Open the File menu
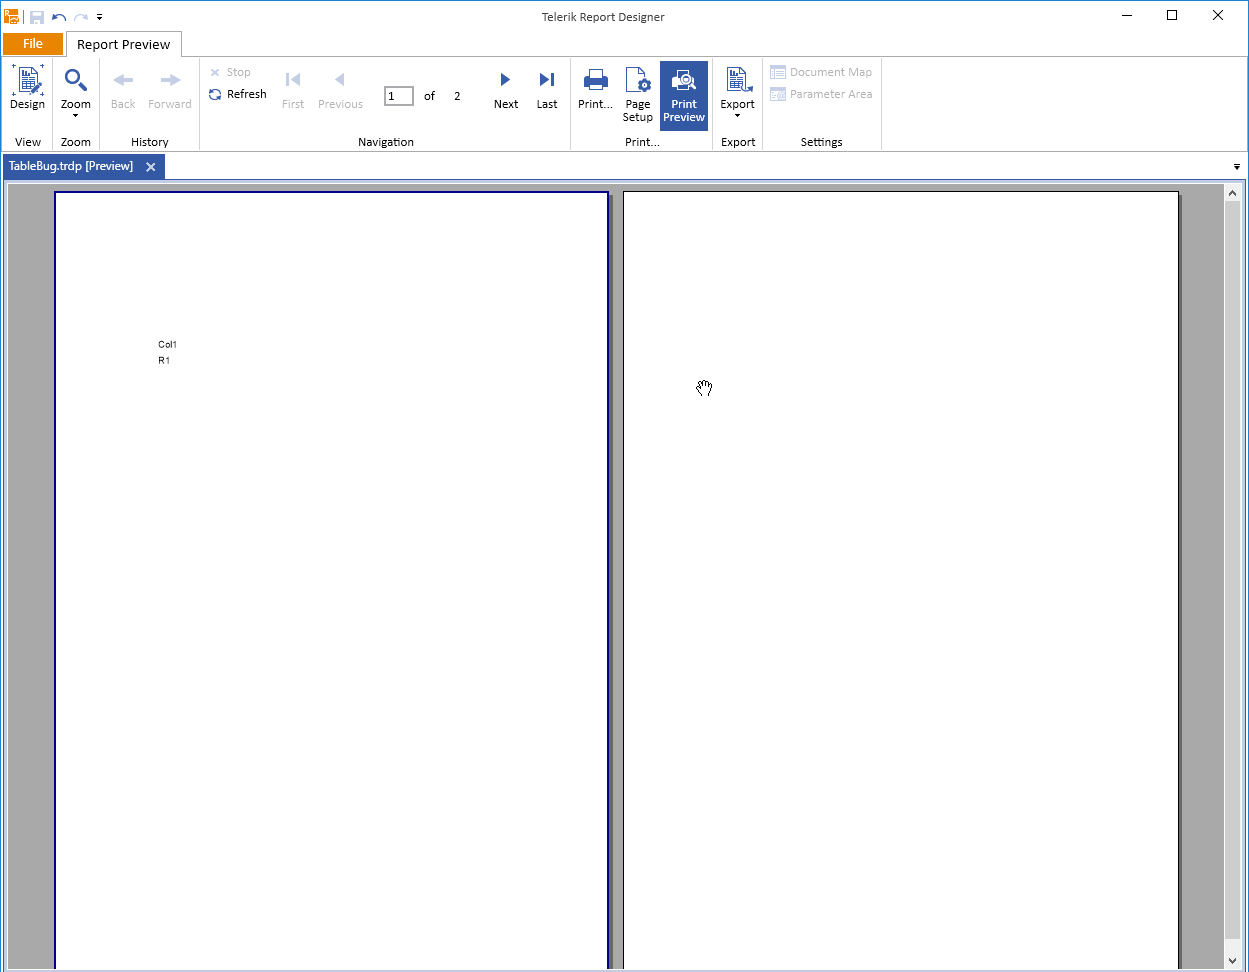 pos(33,44)
